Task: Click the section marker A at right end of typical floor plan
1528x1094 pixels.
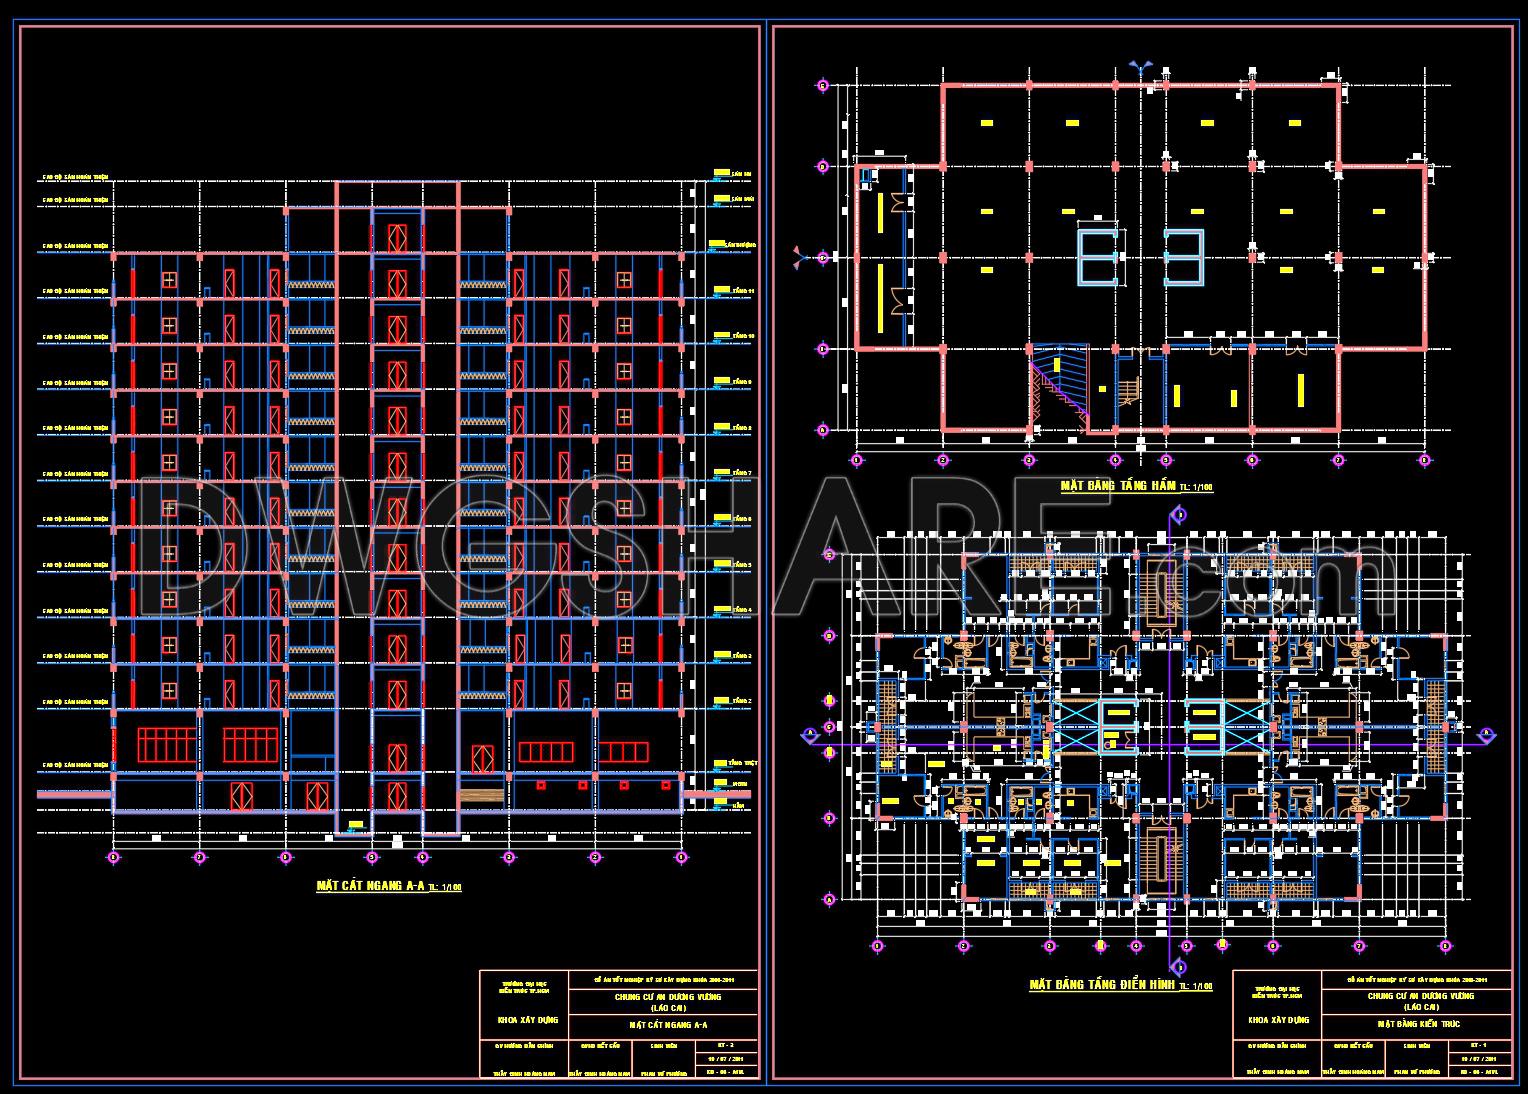Action: pos(1486,734)
